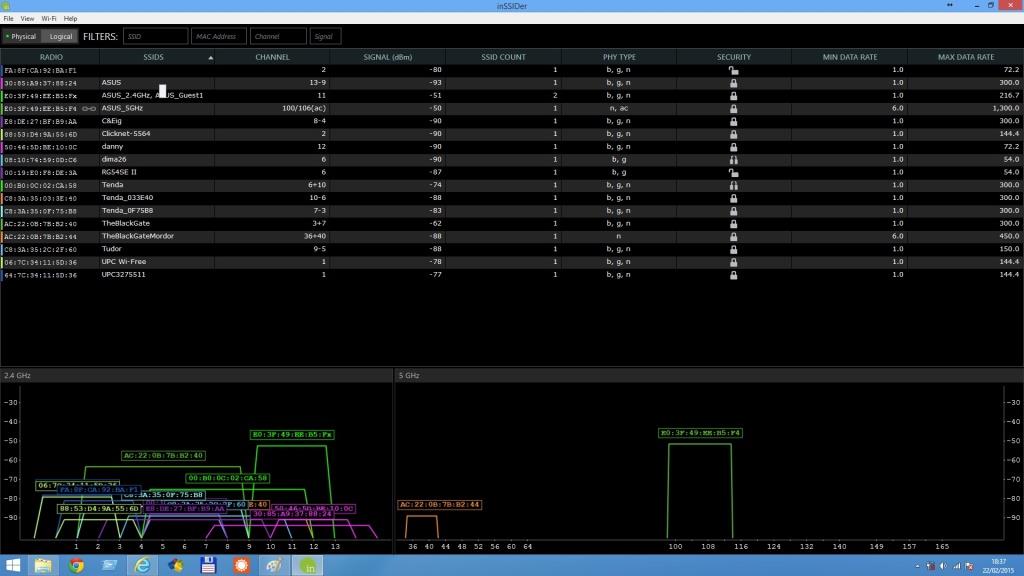
Task: Click the purple color marker beside the ASUS radio
Action: click(2, 83)
